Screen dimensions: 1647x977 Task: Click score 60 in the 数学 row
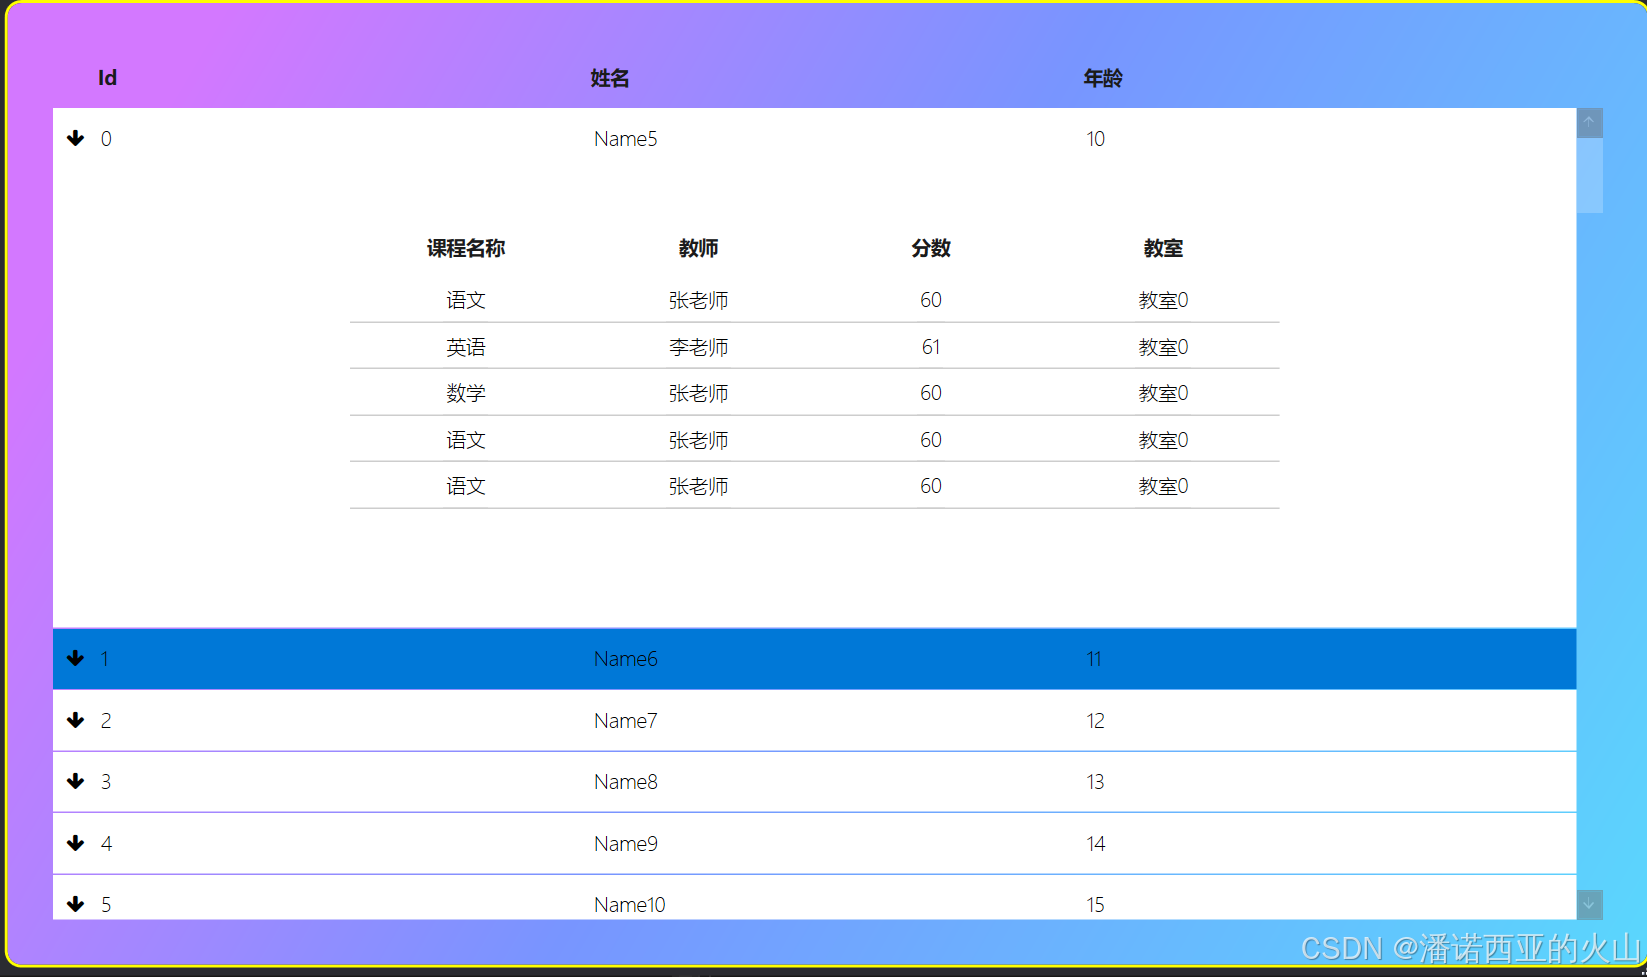931,393
